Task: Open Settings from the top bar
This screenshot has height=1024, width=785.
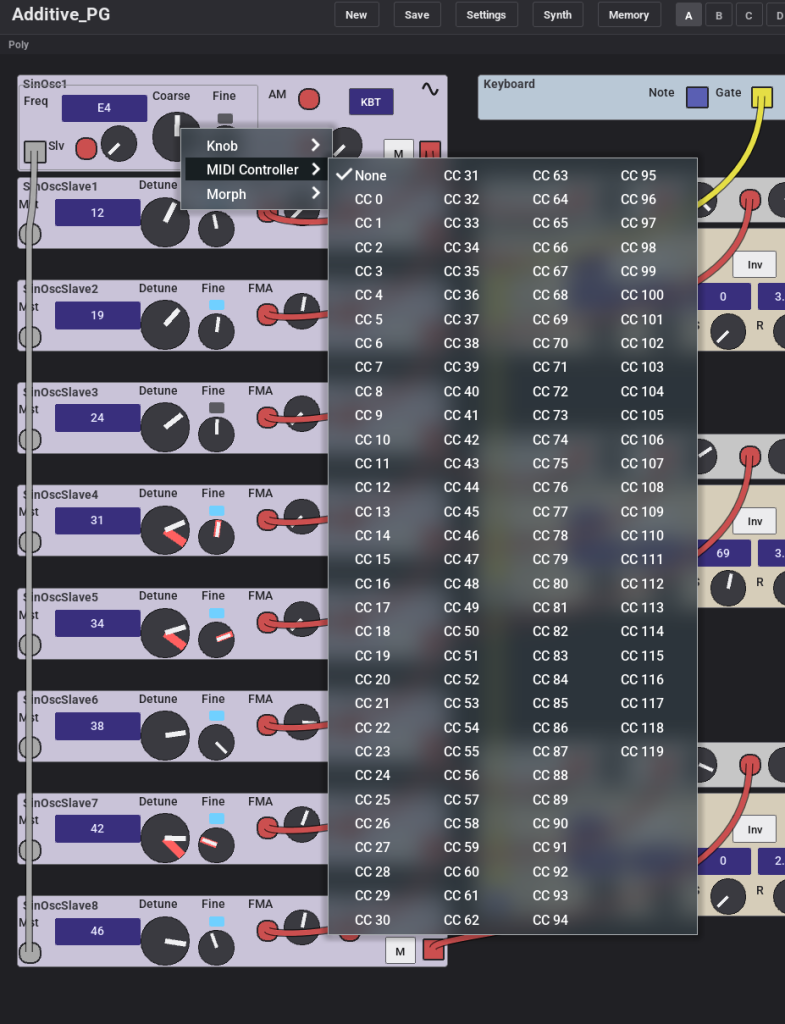Action: click(486, 14)
